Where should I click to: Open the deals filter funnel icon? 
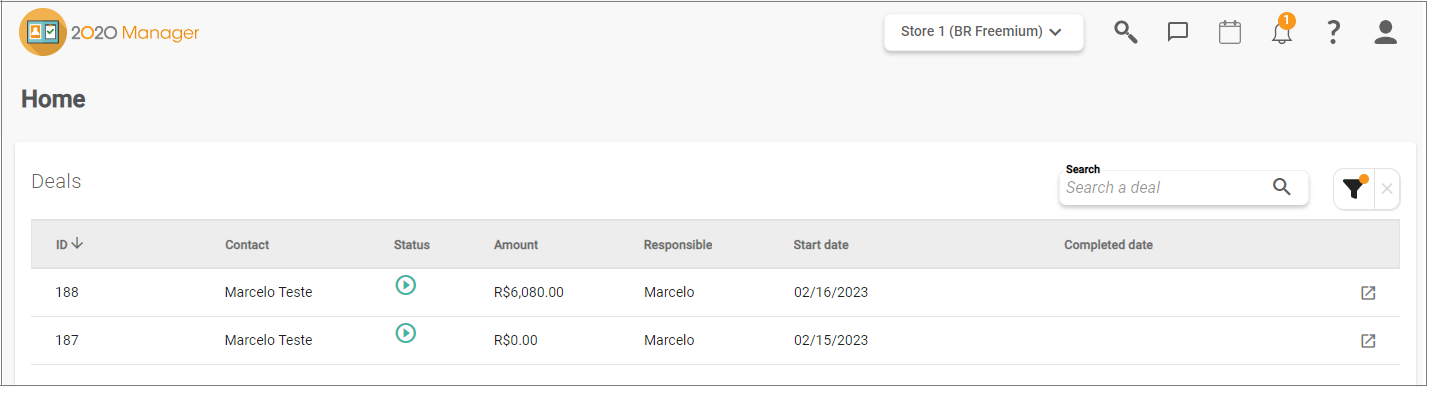coord(1354,188)
